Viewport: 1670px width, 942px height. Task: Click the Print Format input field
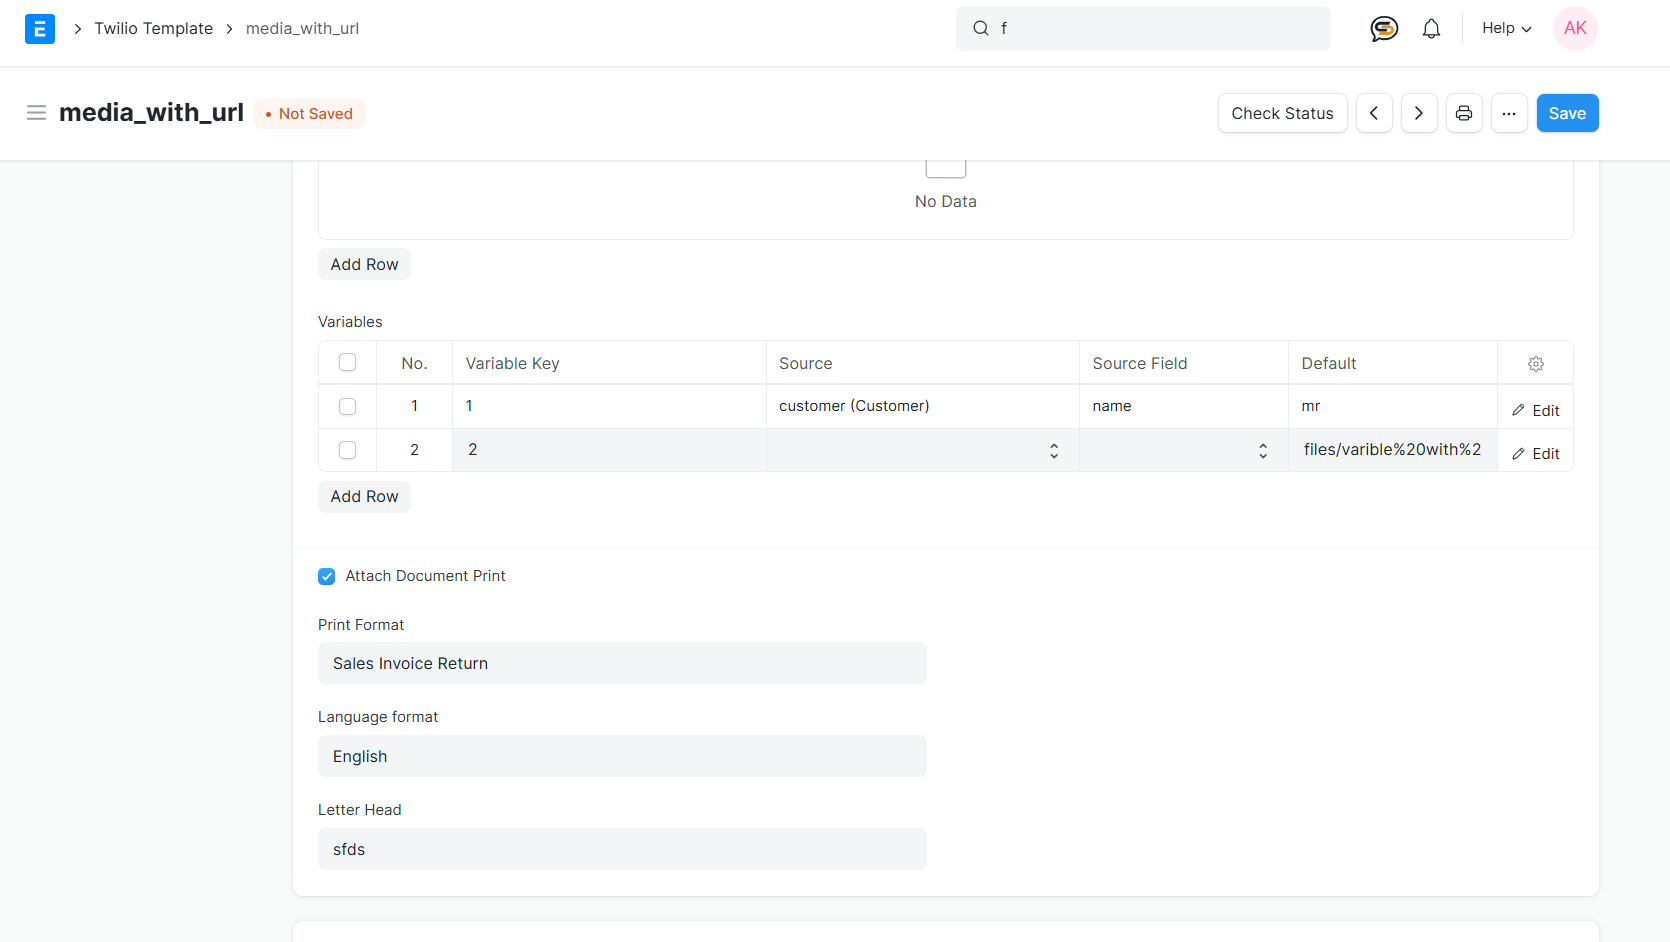pyautogui.click(x=621, y=664)
